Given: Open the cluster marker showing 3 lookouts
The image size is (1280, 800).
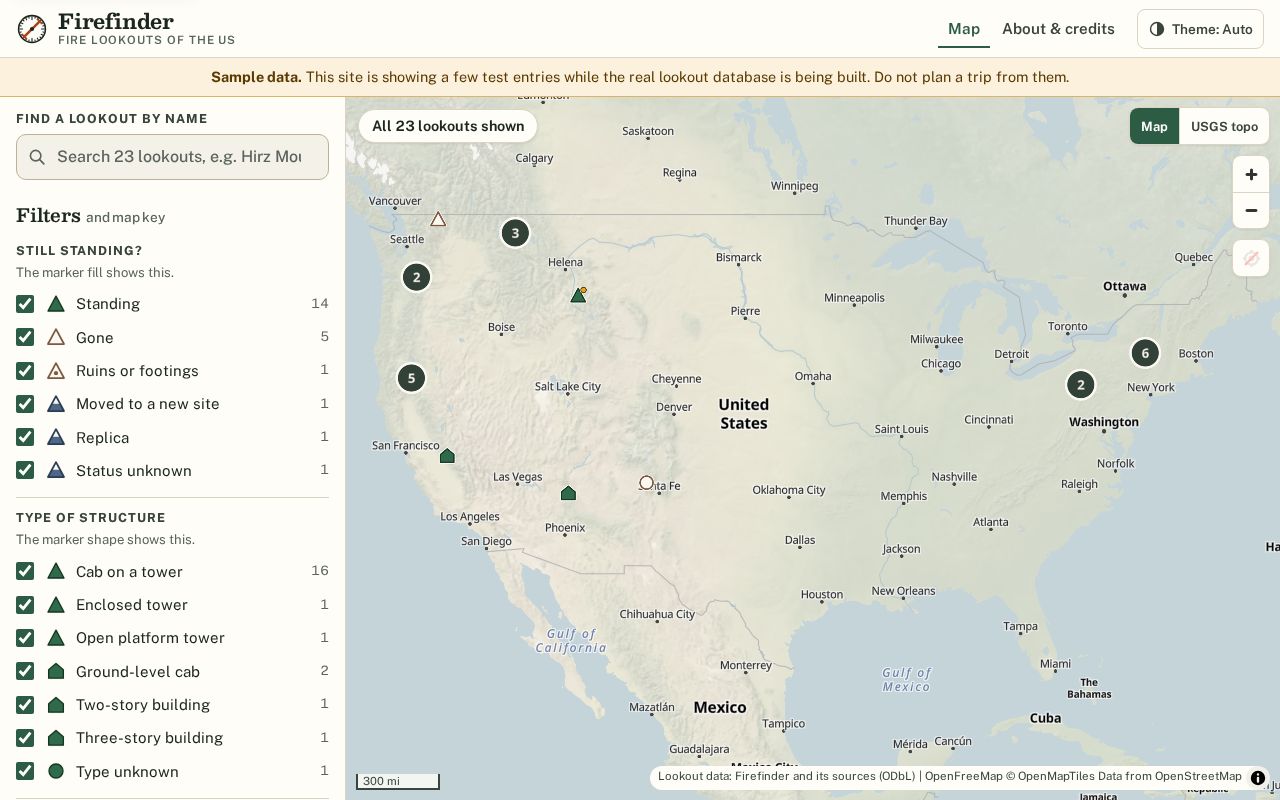Looking at the screenshot, I should (x=515, y=233).
